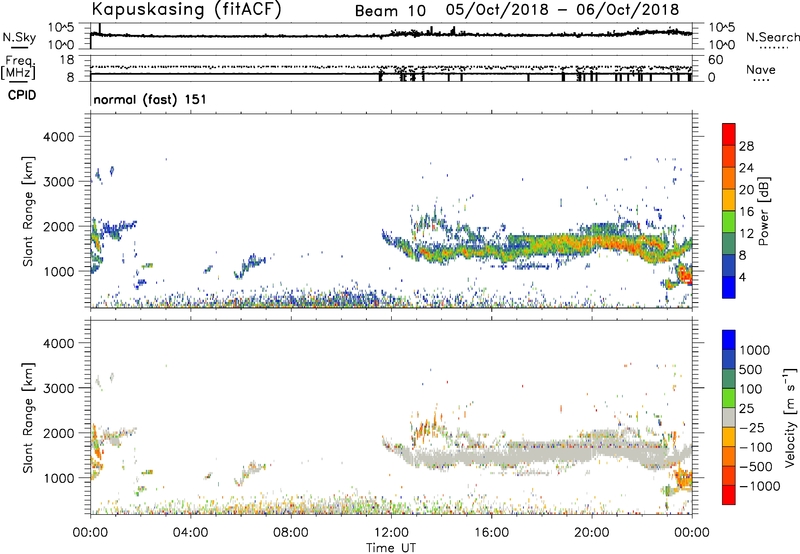Click the '25' tick on the Velocity colorbar
This screenshot has width=800, height=554.
point(747,409)
